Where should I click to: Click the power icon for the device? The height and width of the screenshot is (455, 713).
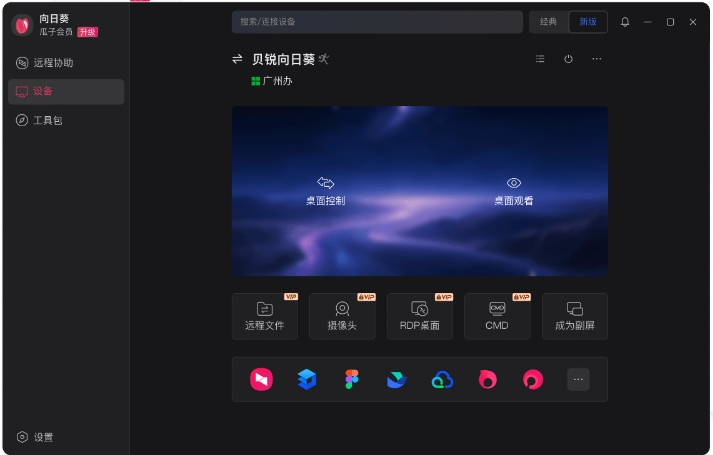click(x=568, y=59)
